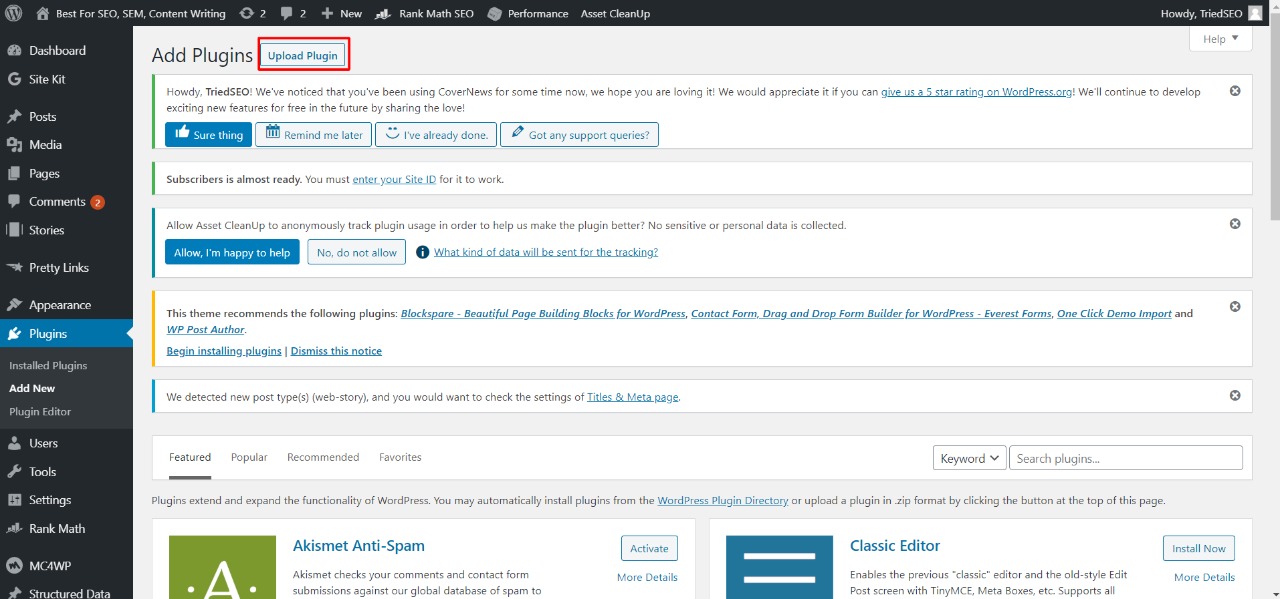
Task: Open Installed Plugins submenu item
Action: pyautogui.click(x=48, y=366)
